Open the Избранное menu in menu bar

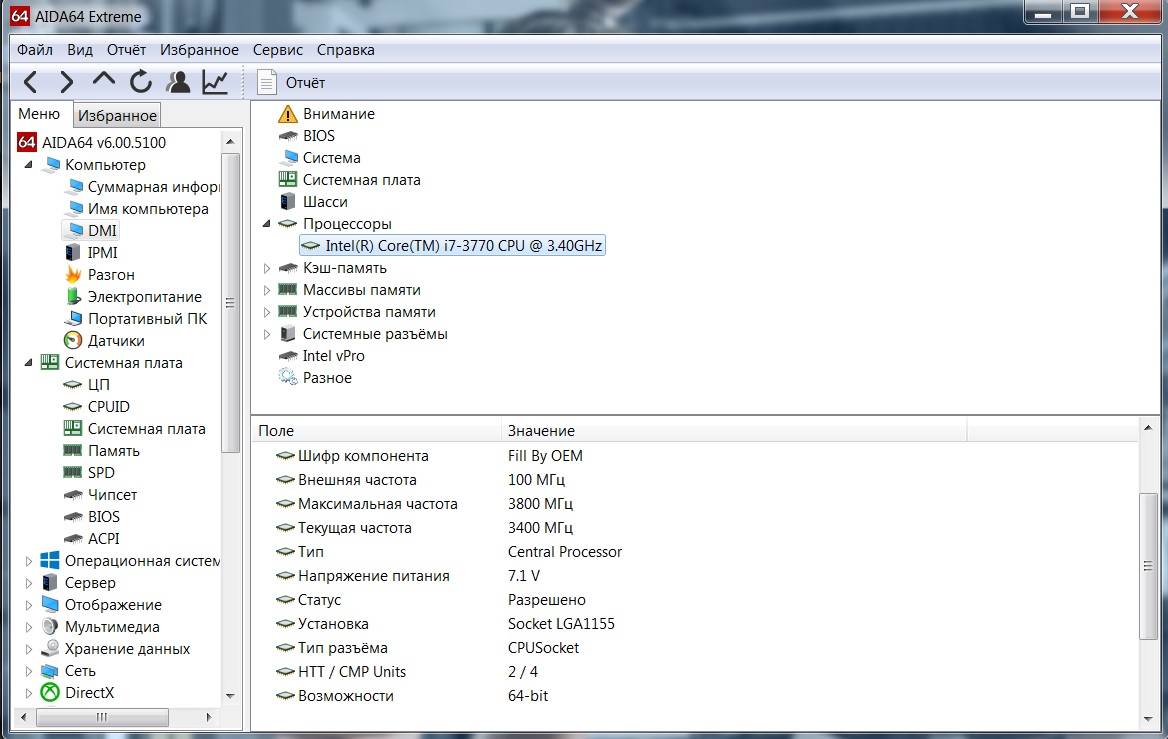(x=199, y=50)
